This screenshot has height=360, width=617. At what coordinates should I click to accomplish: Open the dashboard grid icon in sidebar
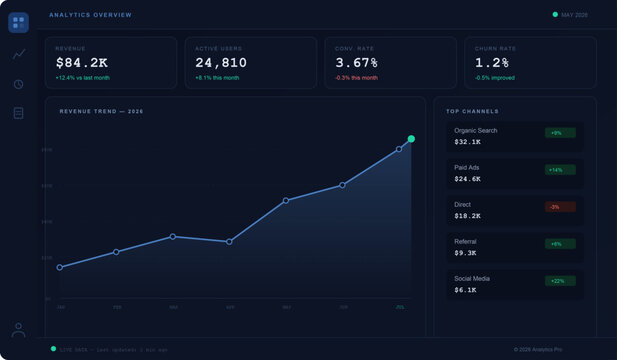(18, 22)
